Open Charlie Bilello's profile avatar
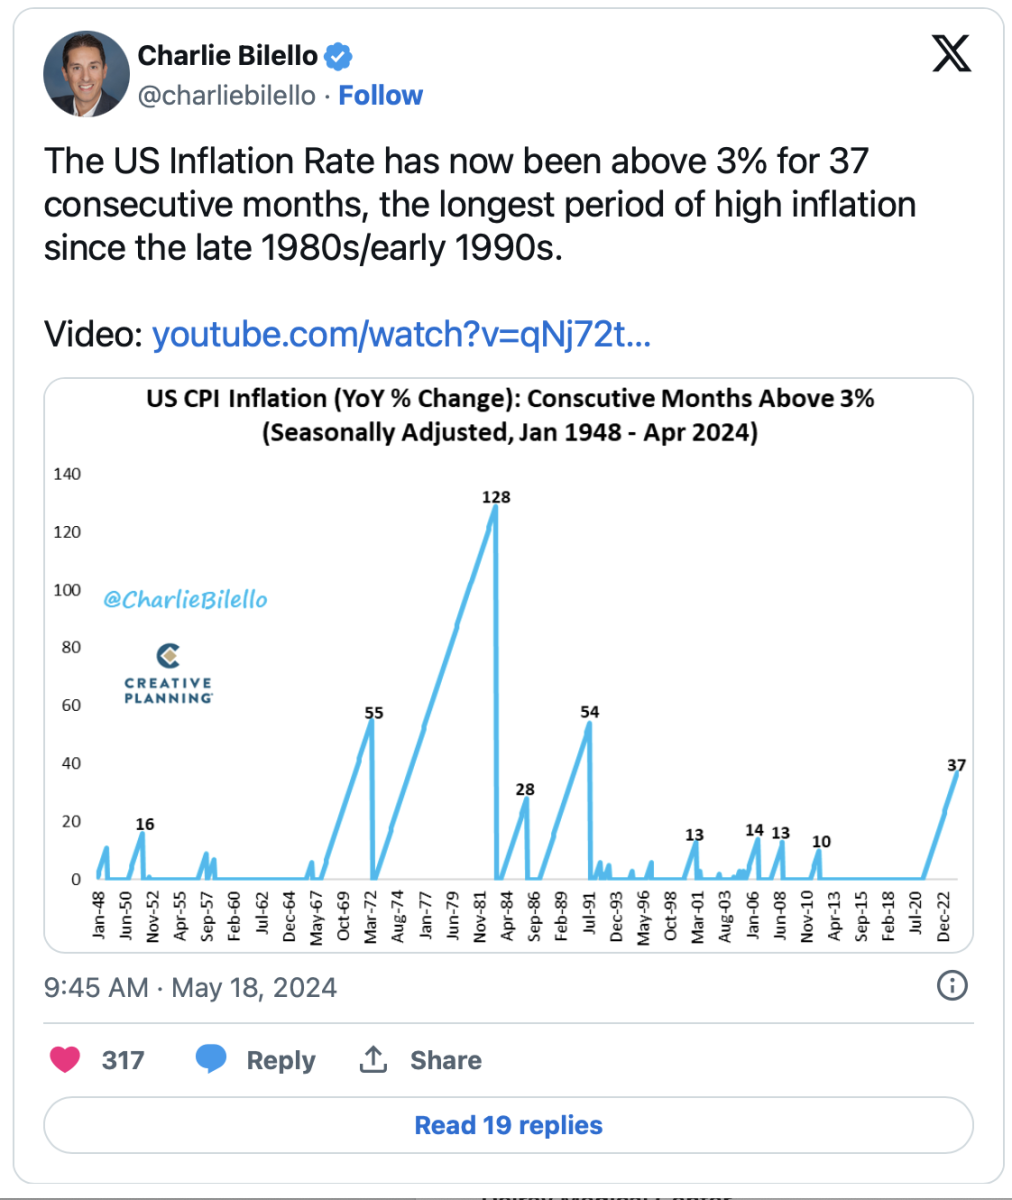Viewport: 1012px width, 1200px height. tap(86, 75)
